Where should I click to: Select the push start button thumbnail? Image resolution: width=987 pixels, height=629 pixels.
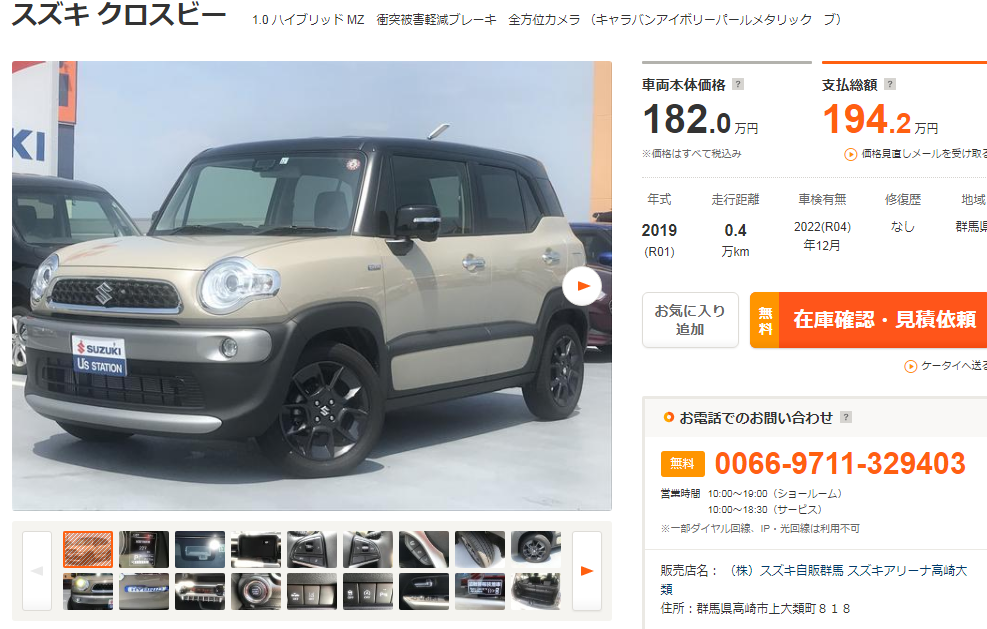click(x=256, y=591)
